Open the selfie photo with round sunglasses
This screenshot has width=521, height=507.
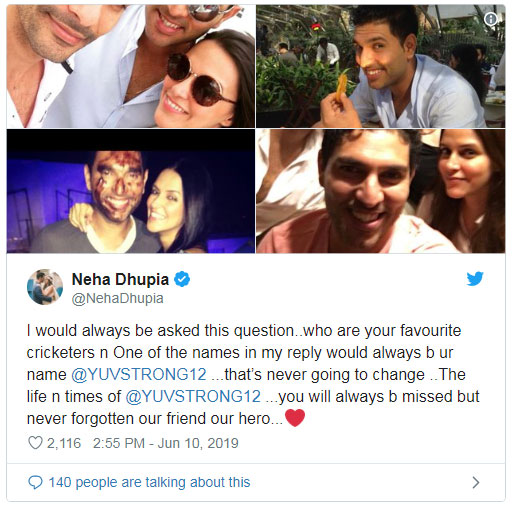pos(131,66)
